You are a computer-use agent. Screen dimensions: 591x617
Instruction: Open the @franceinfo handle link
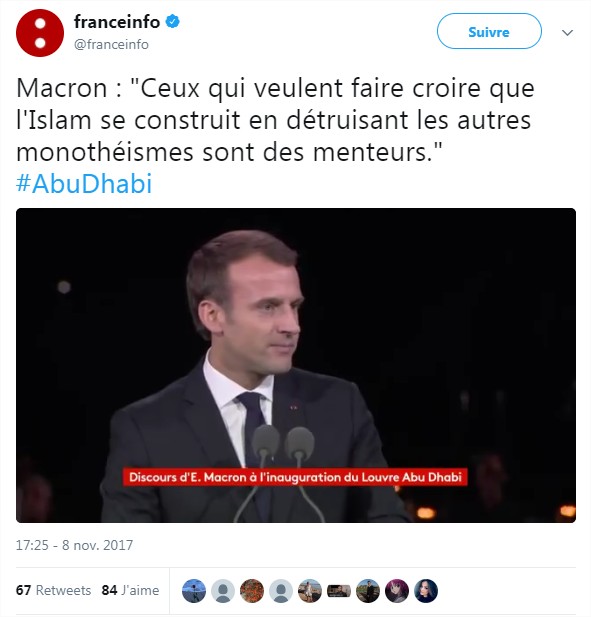point(111,44)
